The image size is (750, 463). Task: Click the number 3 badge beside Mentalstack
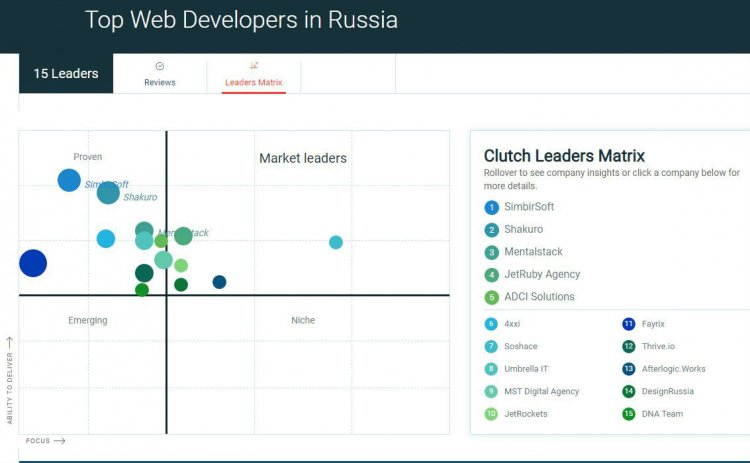pyautogui.click(x=491, y=252)
